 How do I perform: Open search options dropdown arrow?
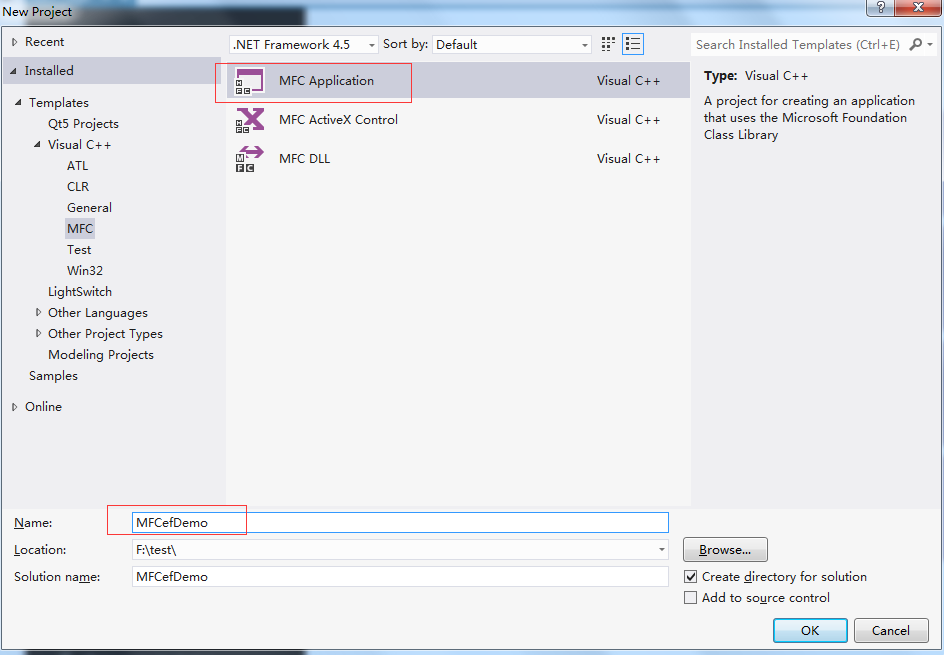[930, 45]
